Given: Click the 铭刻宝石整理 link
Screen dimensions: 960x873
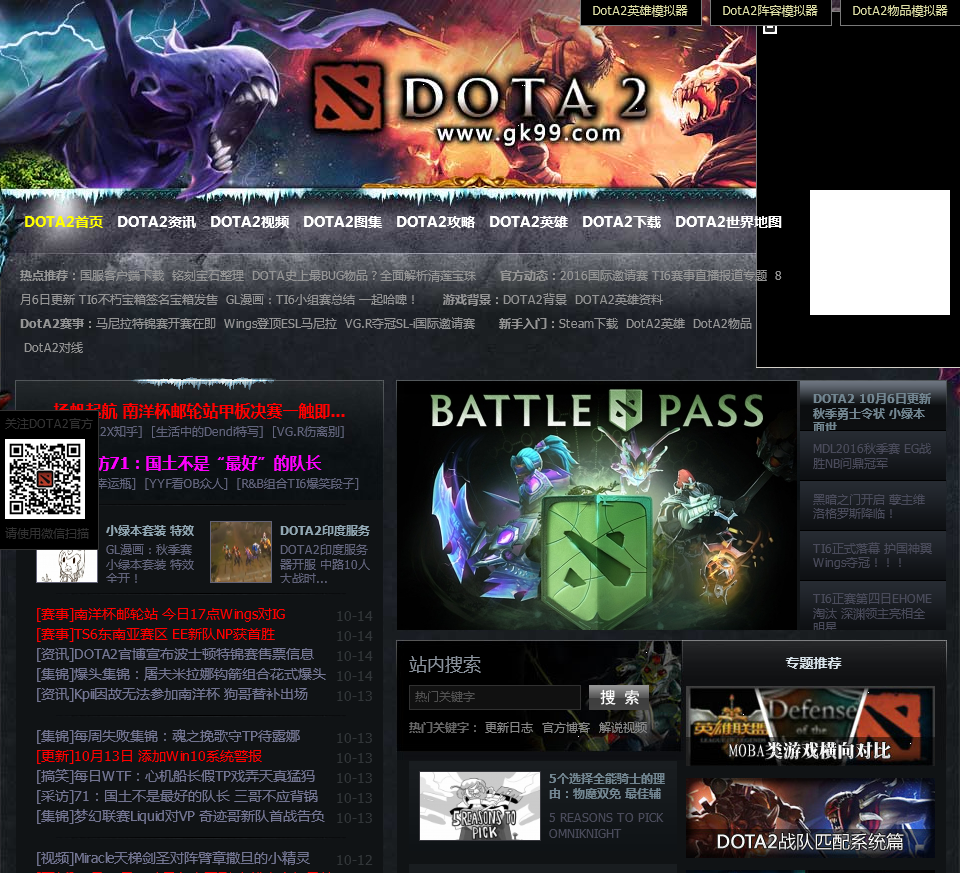Looking at the screenshot, I should (x=208, y=275).
